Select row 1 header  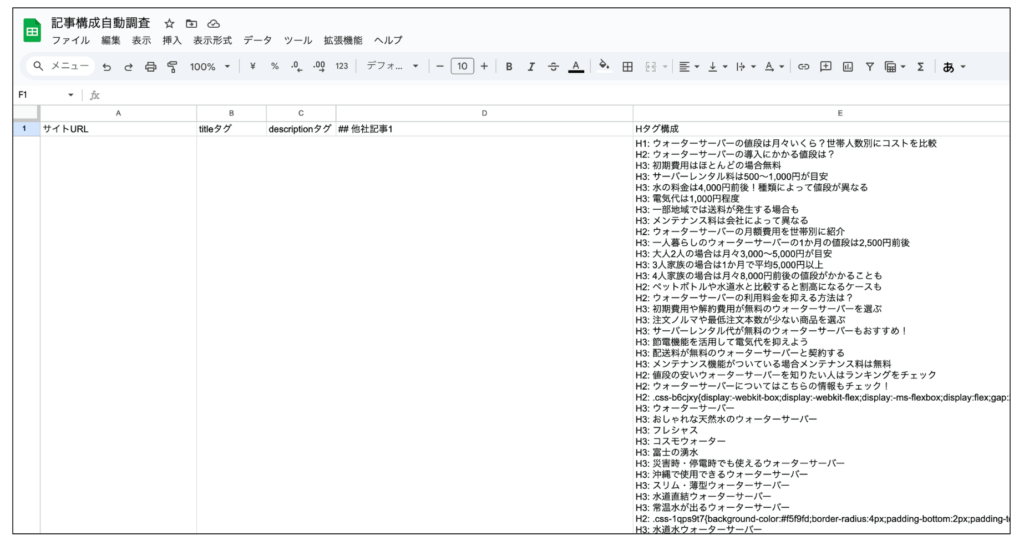(x=26, y=129)
